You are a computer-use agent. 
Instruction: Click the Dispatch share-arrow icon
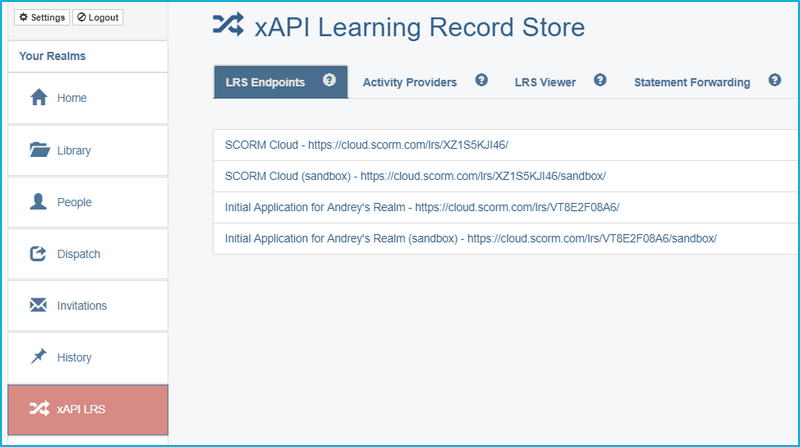pos(38,254)
